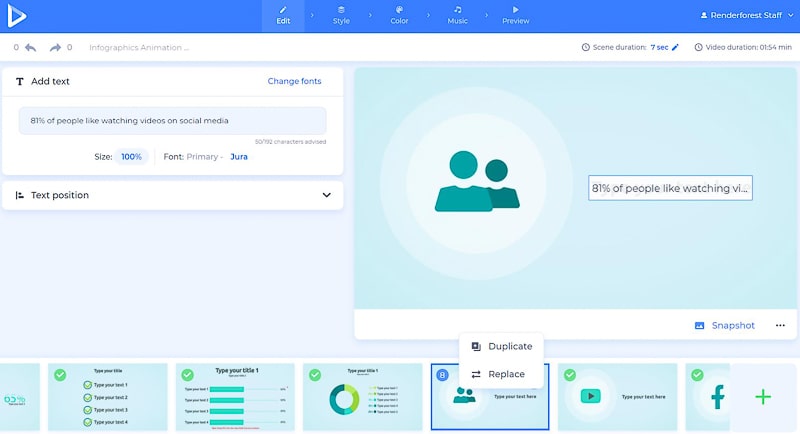The width and height of the screenshot is (800, 434).
Task: Choose Duplicate from the context menu
Action: pos(501,346)
